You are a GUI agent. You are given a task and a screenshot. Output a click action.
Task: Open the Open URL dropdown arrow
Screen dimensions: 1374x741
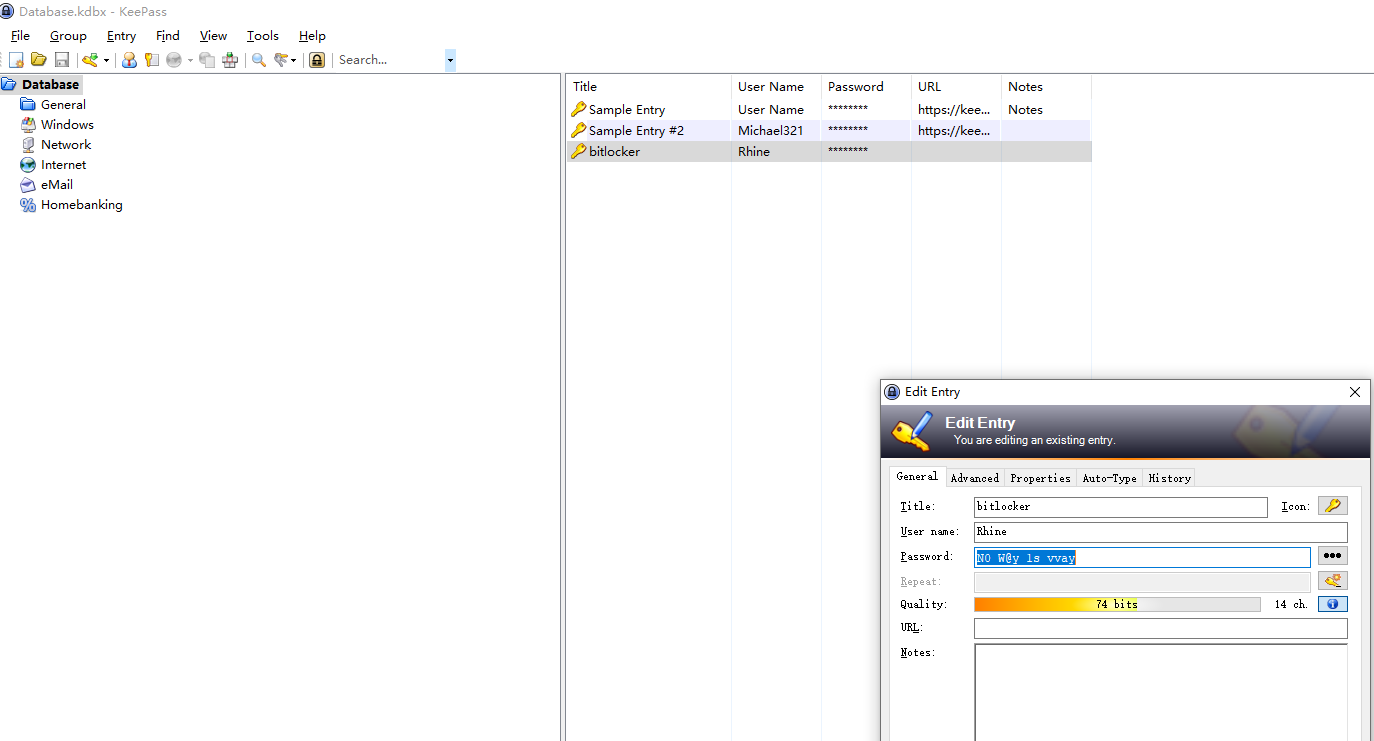coord(190,60)
